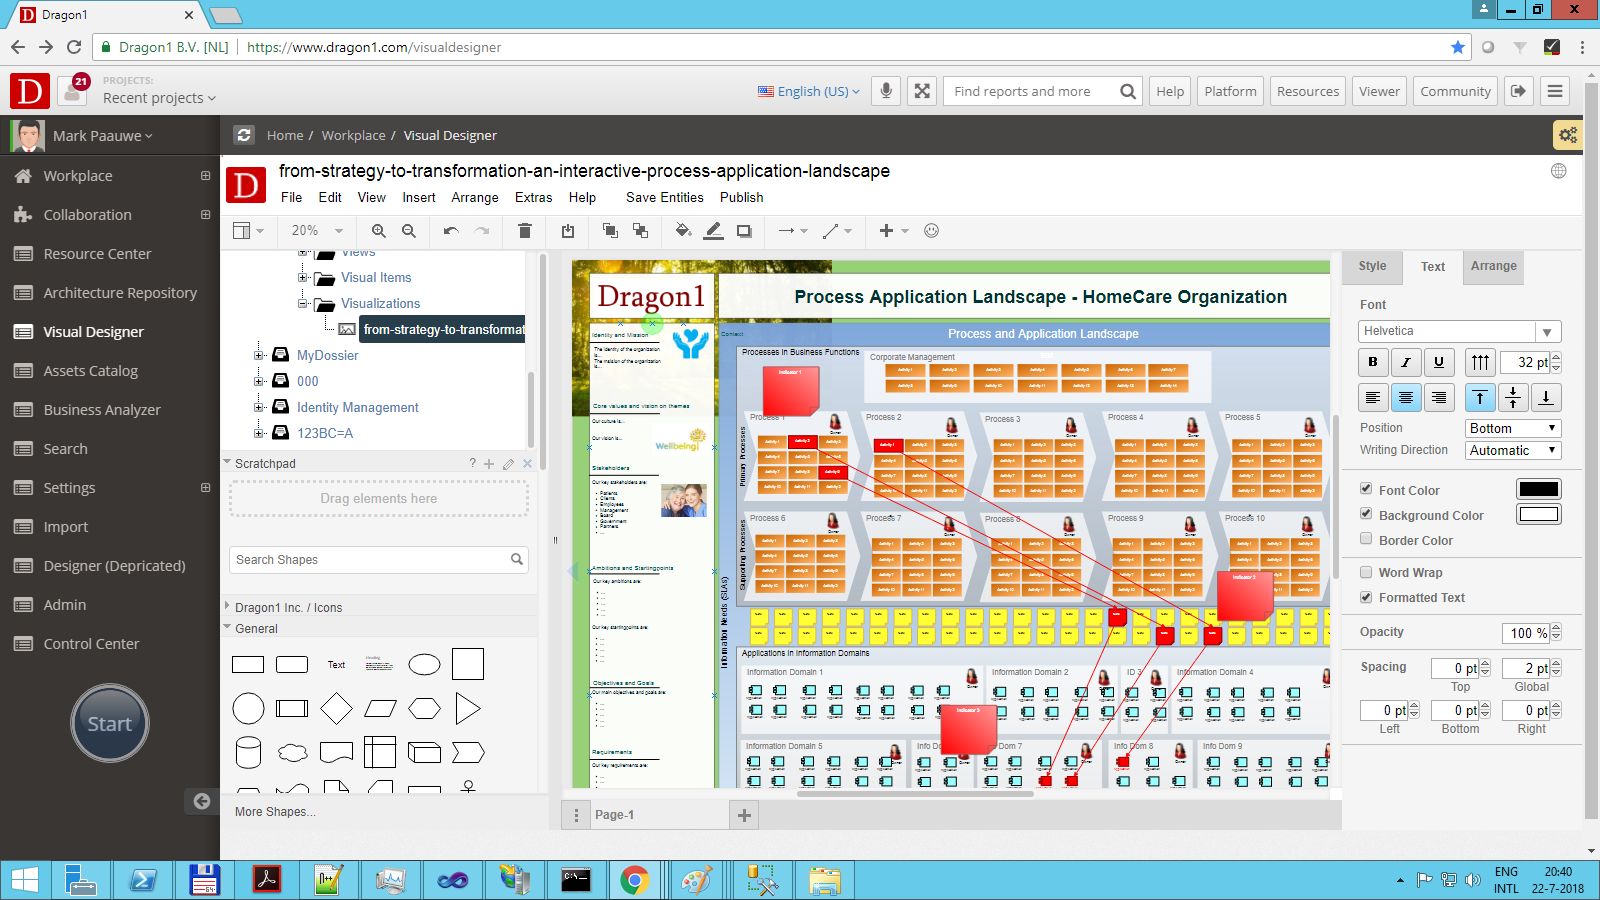Enable the Word Wrap checkbox

[1366, 572]
